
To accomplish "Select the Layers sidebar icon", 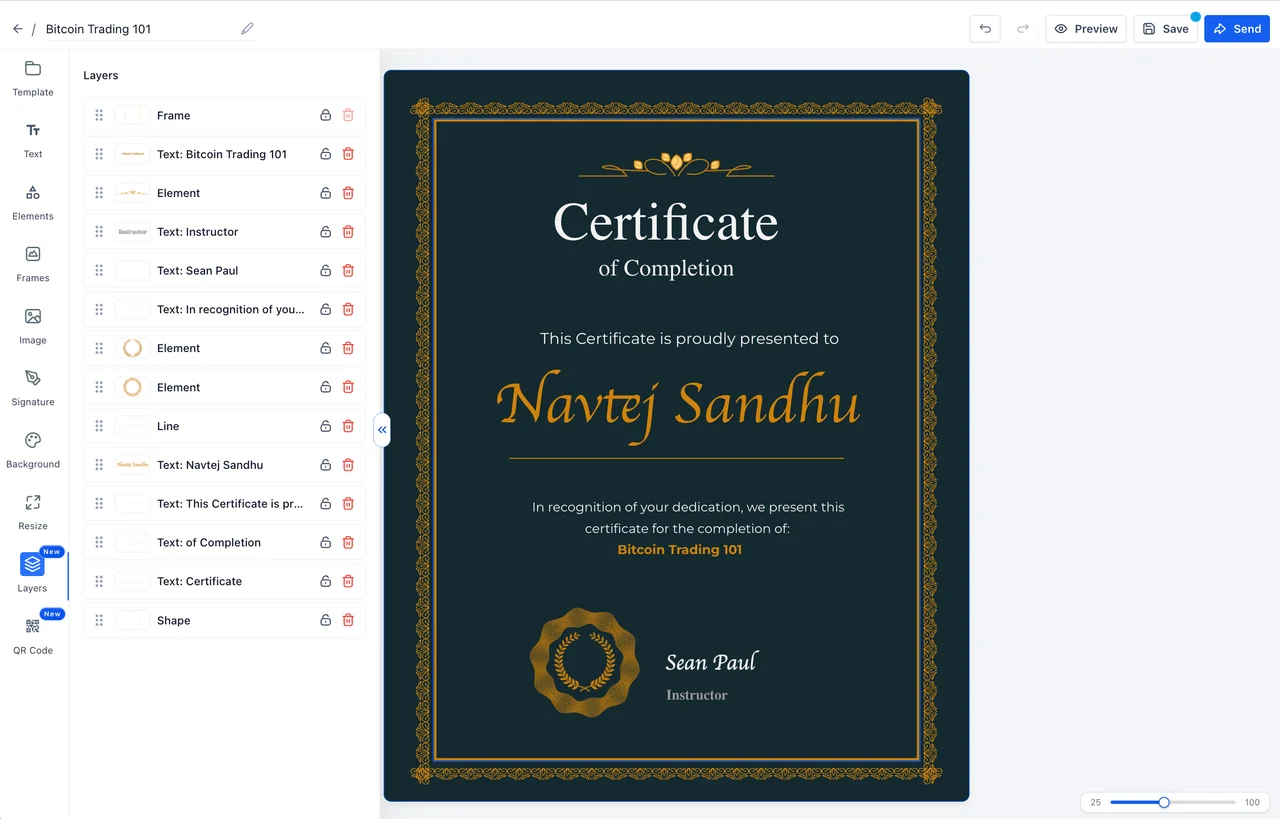I will pyautogui.click(x=32, y=565).
